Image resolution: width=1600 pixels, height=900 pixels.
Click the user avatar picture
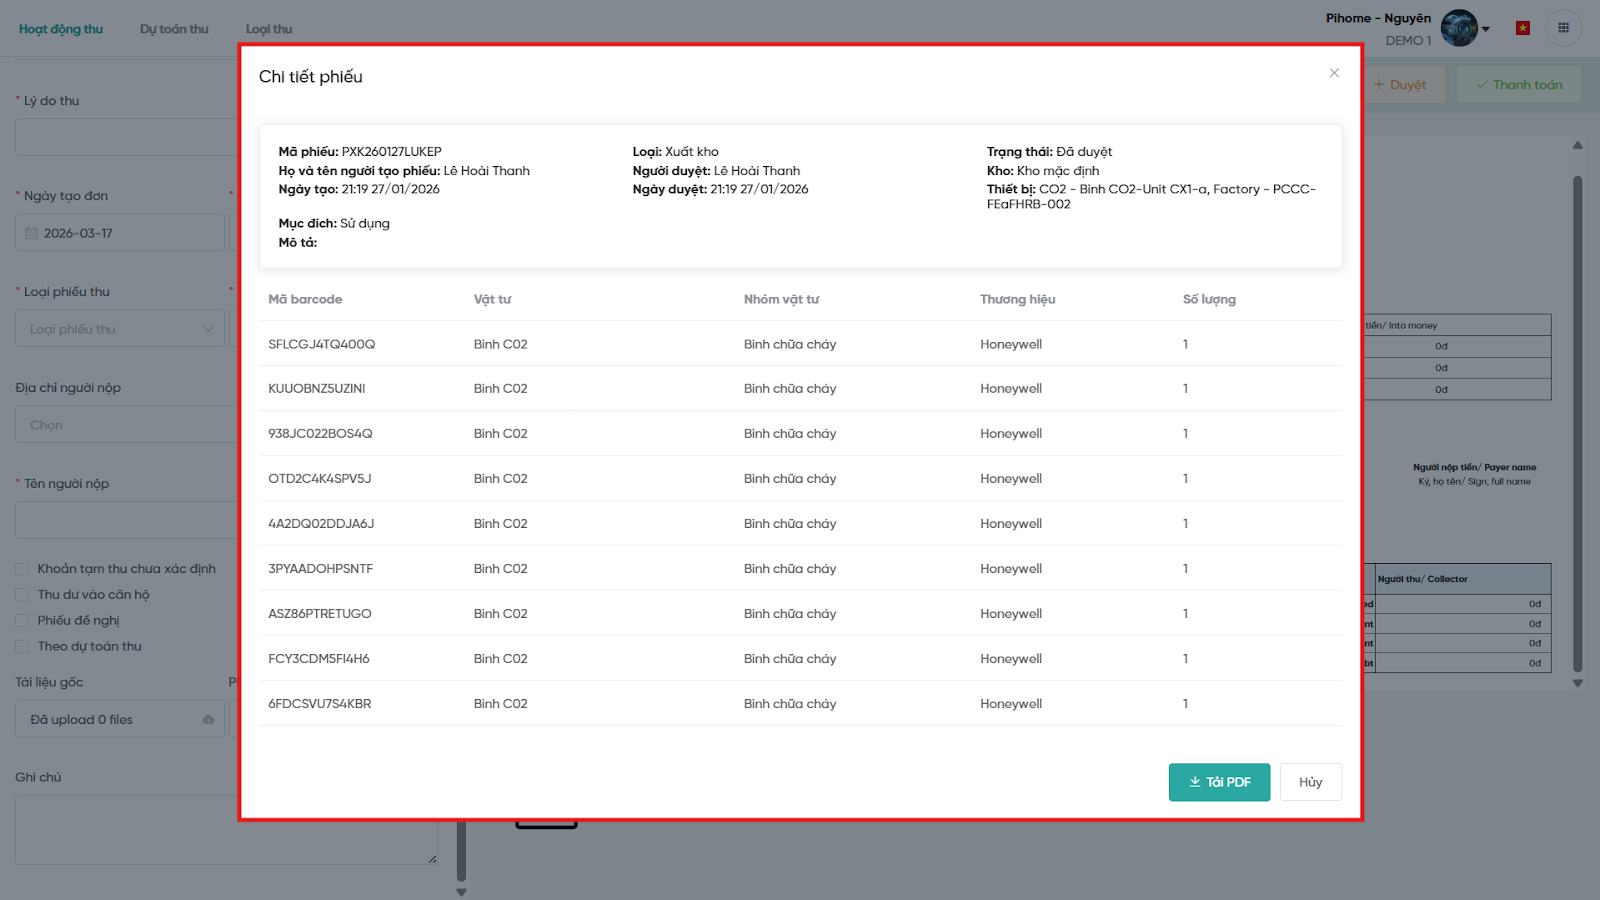[x=1459, y=28]
